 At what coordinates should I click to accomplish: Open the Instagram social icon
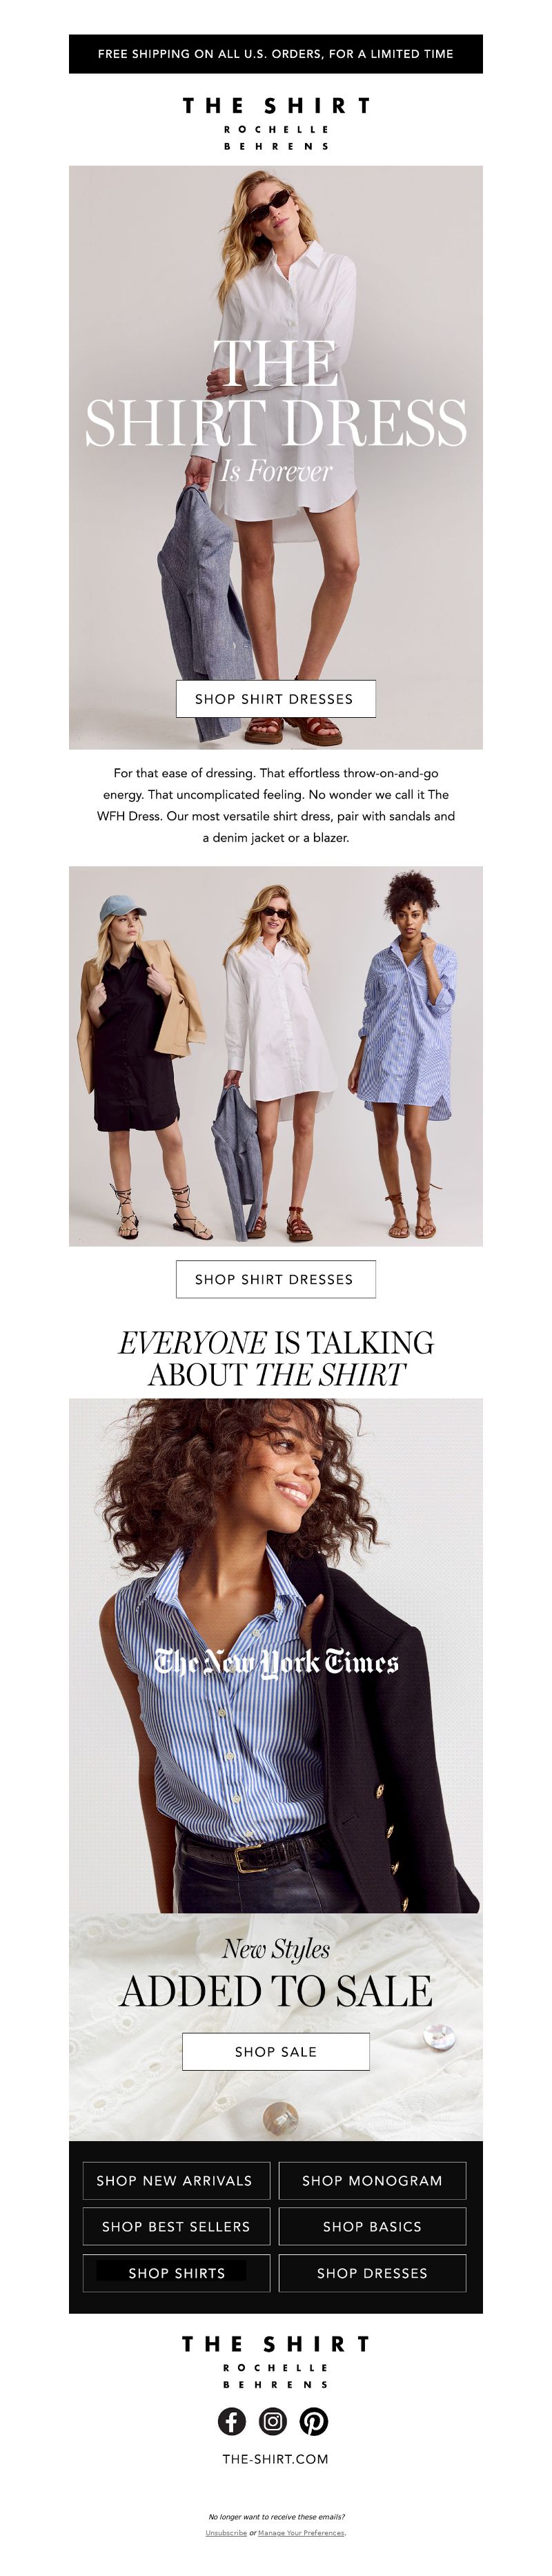click(x=273, y=2421)
